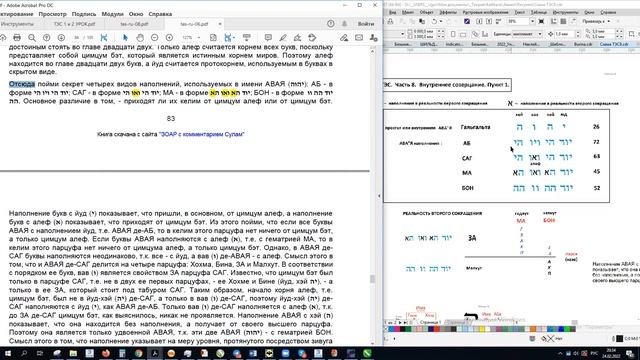Screen dimensions: 640x360
Task: Open Acrobat help question mark icon
Action: coord(331,24)
